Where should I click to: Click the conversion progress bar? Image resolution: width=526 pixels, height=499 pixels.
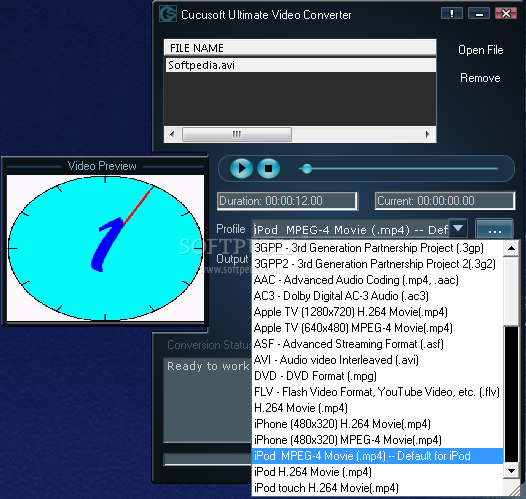coord(207,459)
